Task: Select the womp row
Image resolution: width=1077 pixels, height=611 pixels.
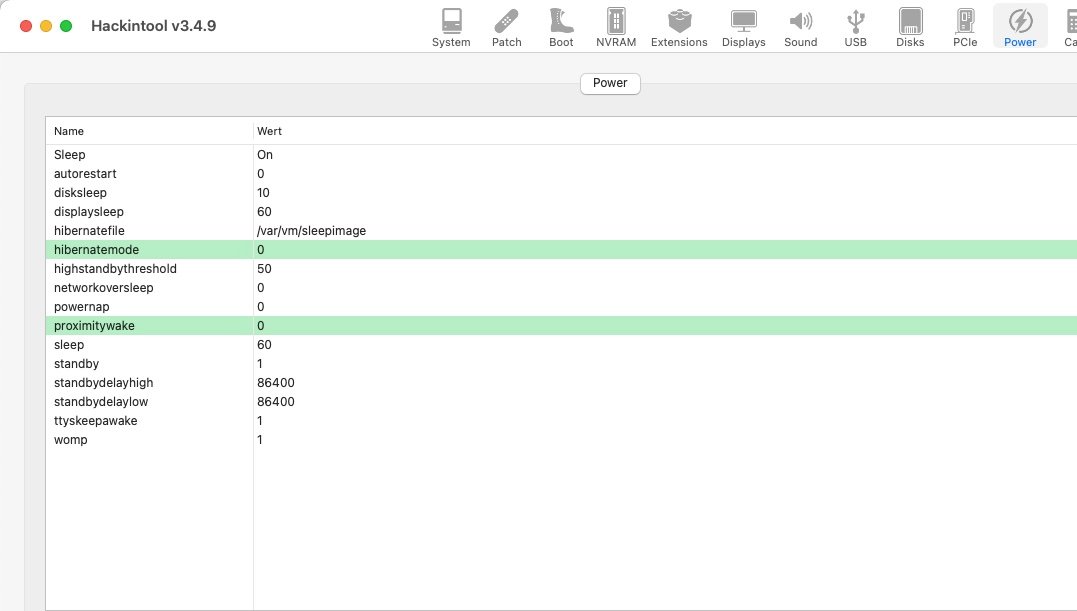Action: coord(561,439)
